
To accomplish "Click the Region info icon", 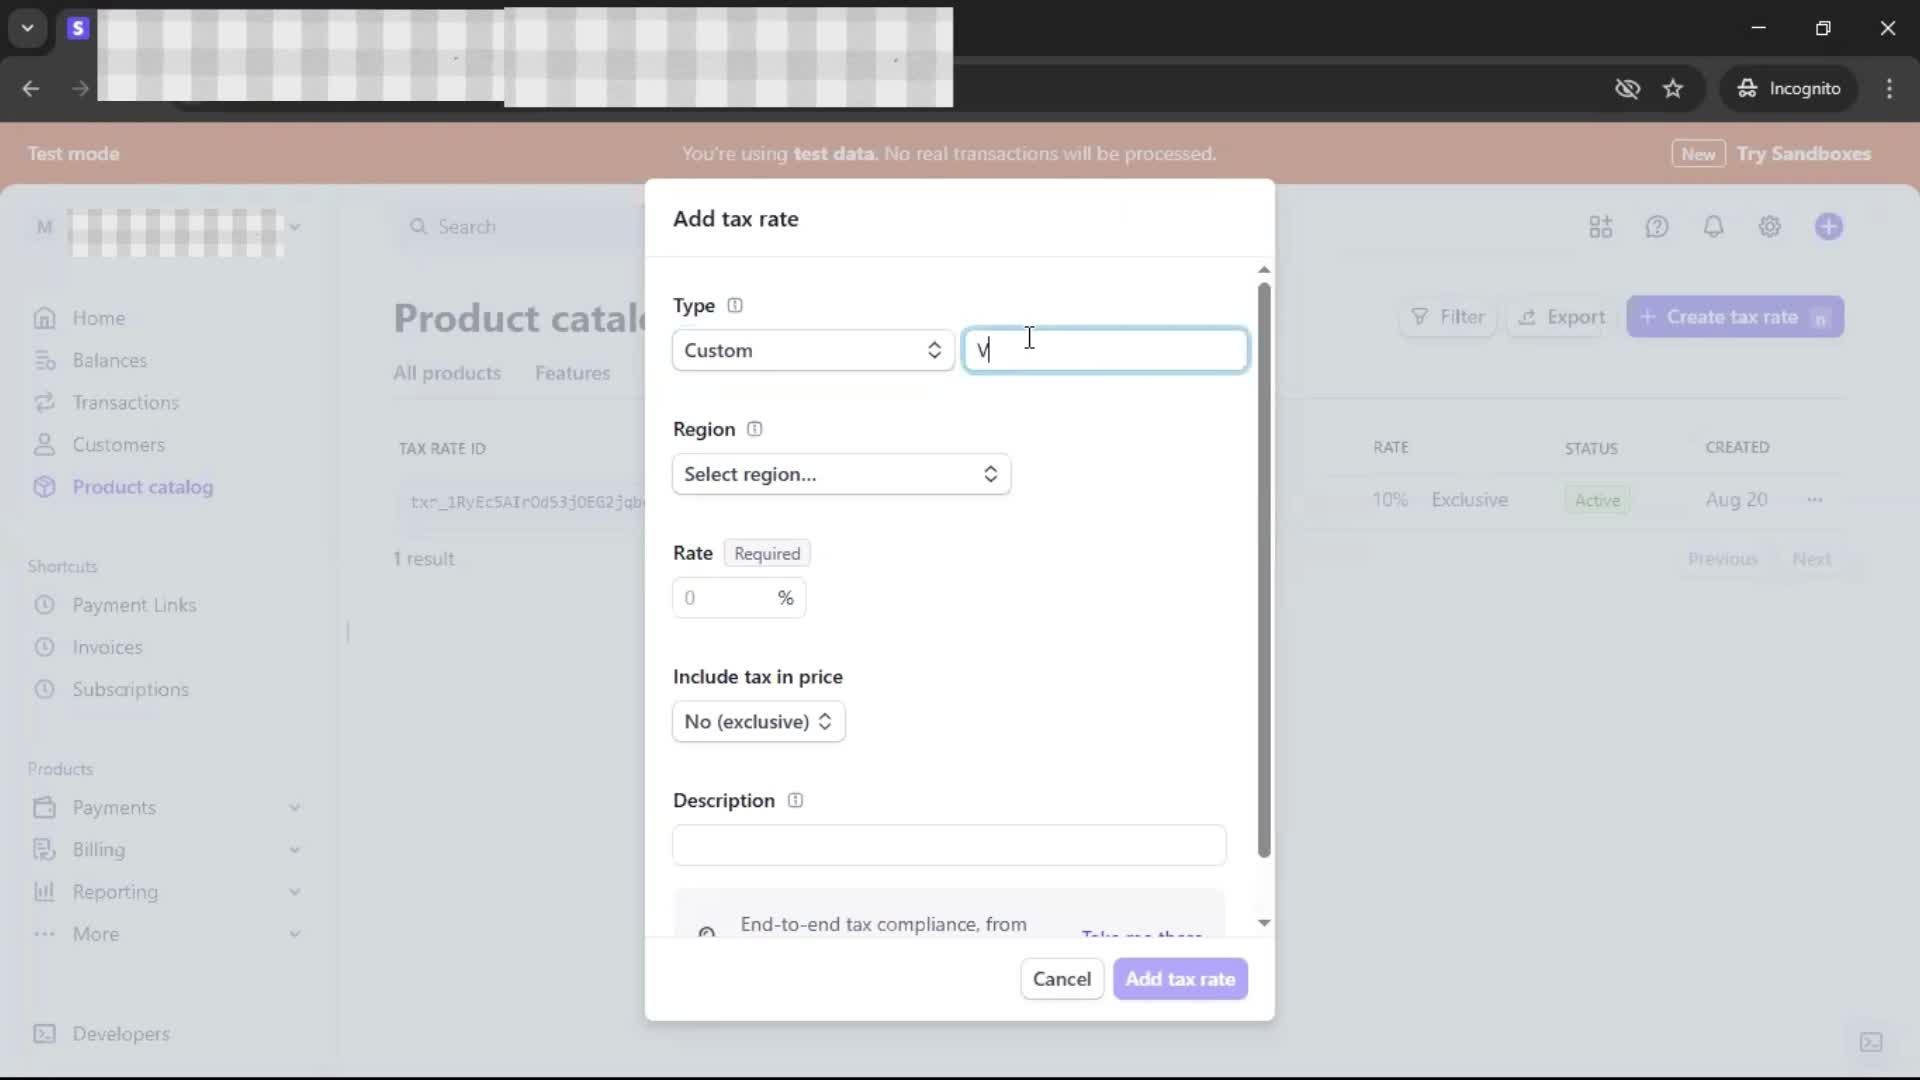I will pyautogui.click(x=755, y=430).
